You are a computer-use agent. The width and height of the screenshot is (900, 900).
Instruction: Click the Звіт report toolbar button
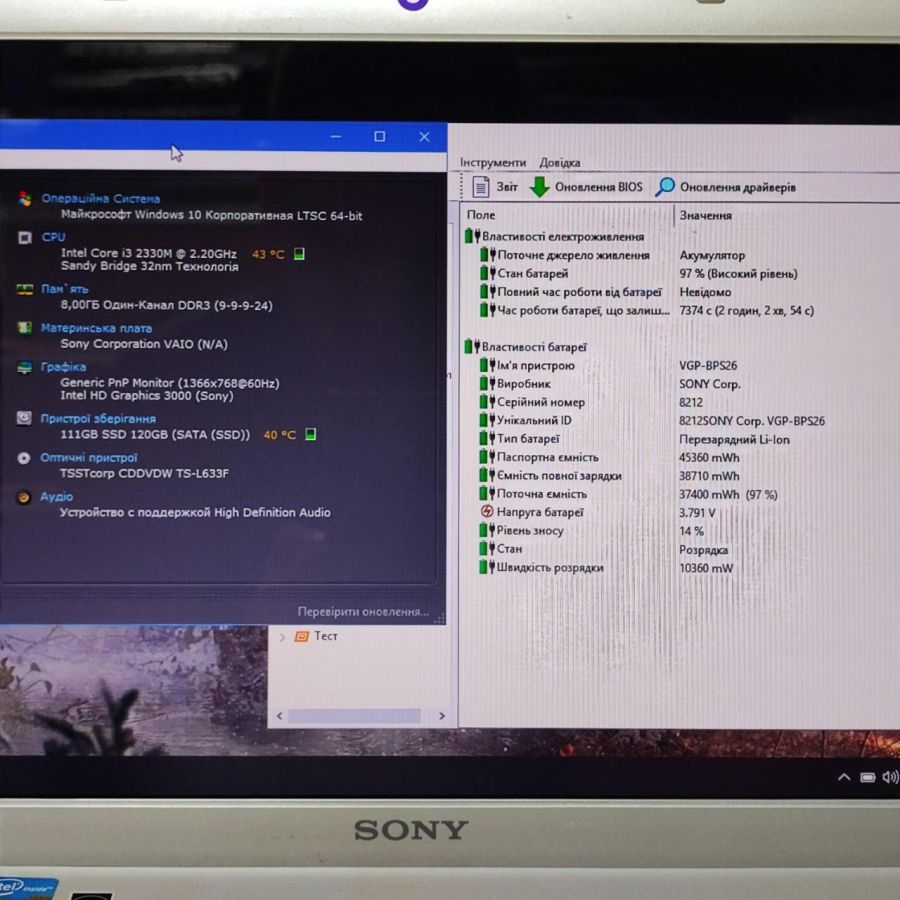coord(495,187)
